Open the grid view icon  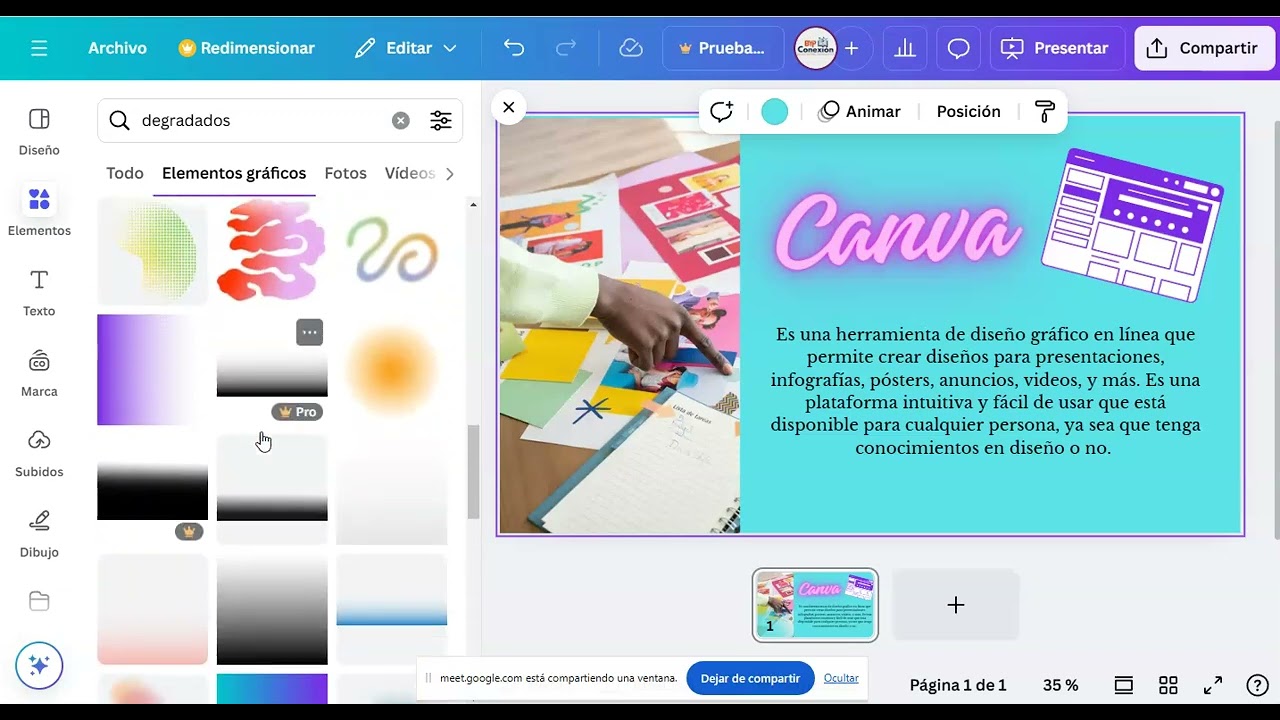[x=1168, y=685]
